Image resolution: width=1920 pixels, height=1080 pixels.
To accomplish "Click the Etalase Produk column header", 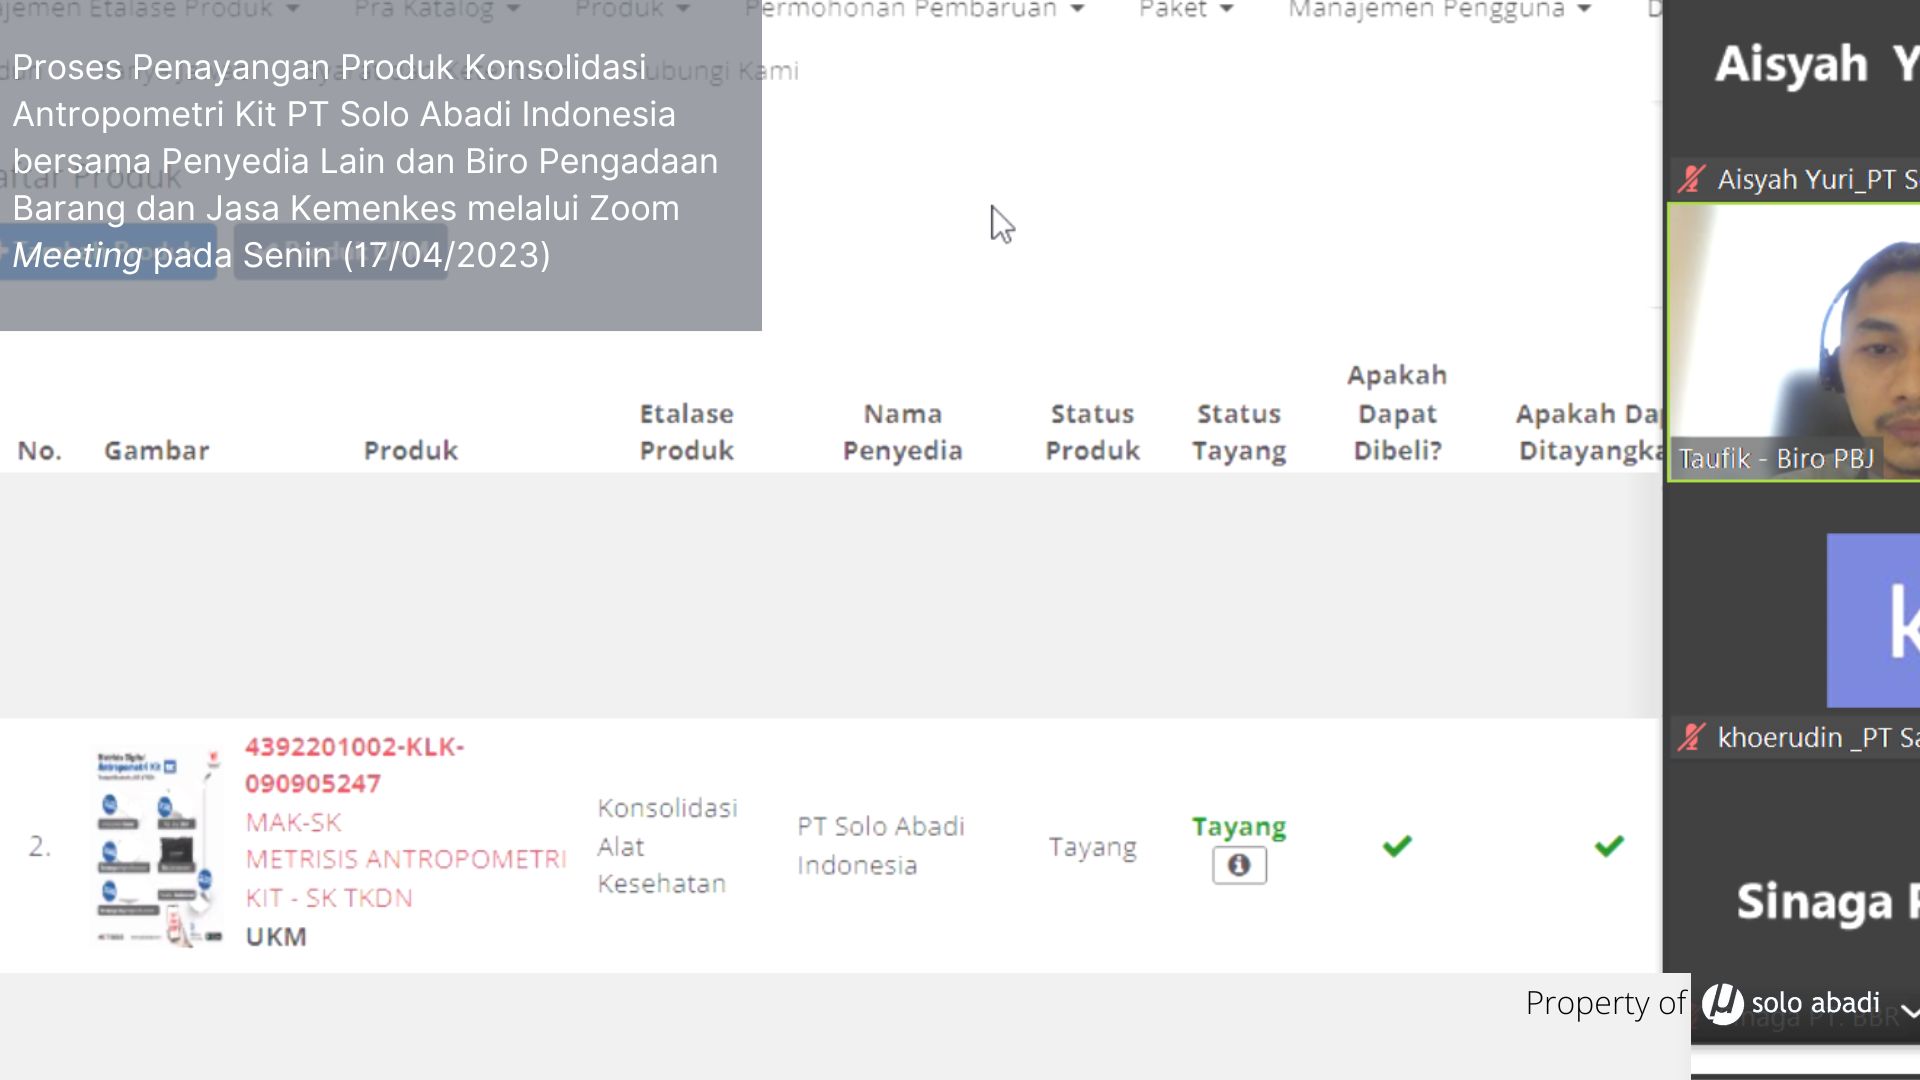I will coord(687,432).
